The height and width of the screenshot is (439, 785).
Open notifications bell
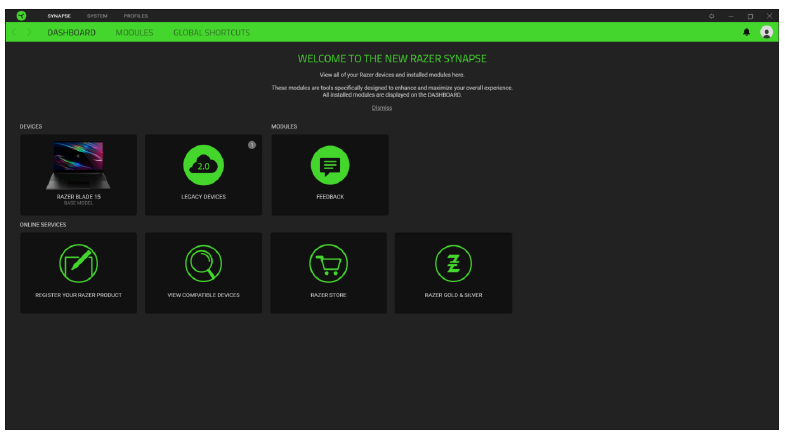tap(746, 32)
